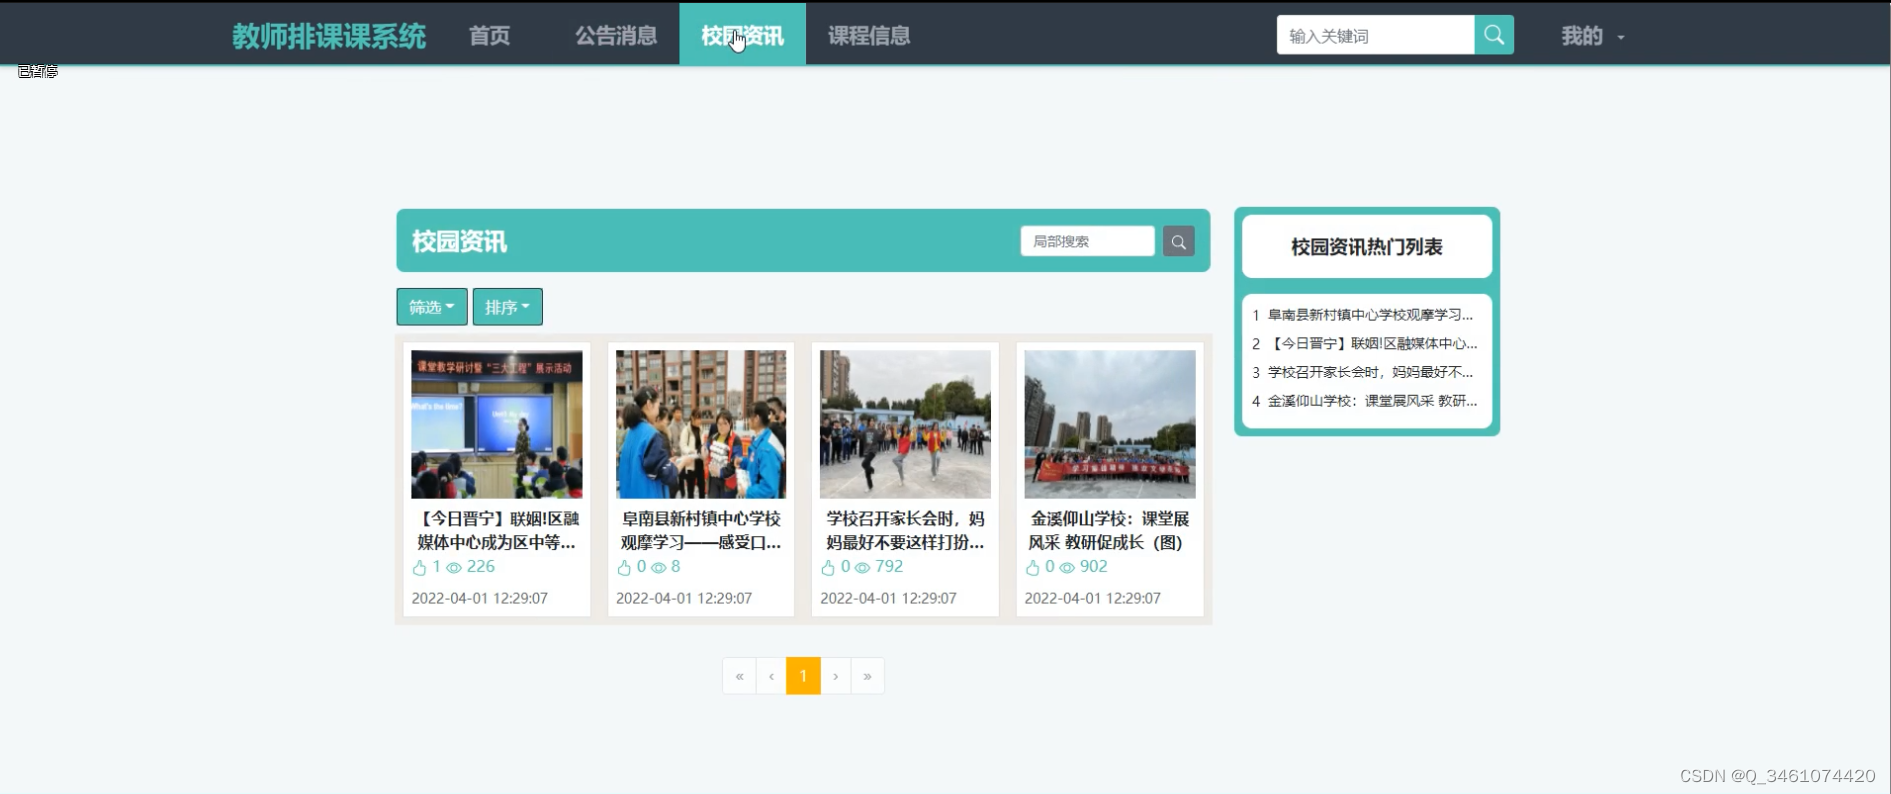This screenshot has height=794, width=1891.
Task: Focus the 局部搜索 local search field
Action: [x=1087, y=241]
